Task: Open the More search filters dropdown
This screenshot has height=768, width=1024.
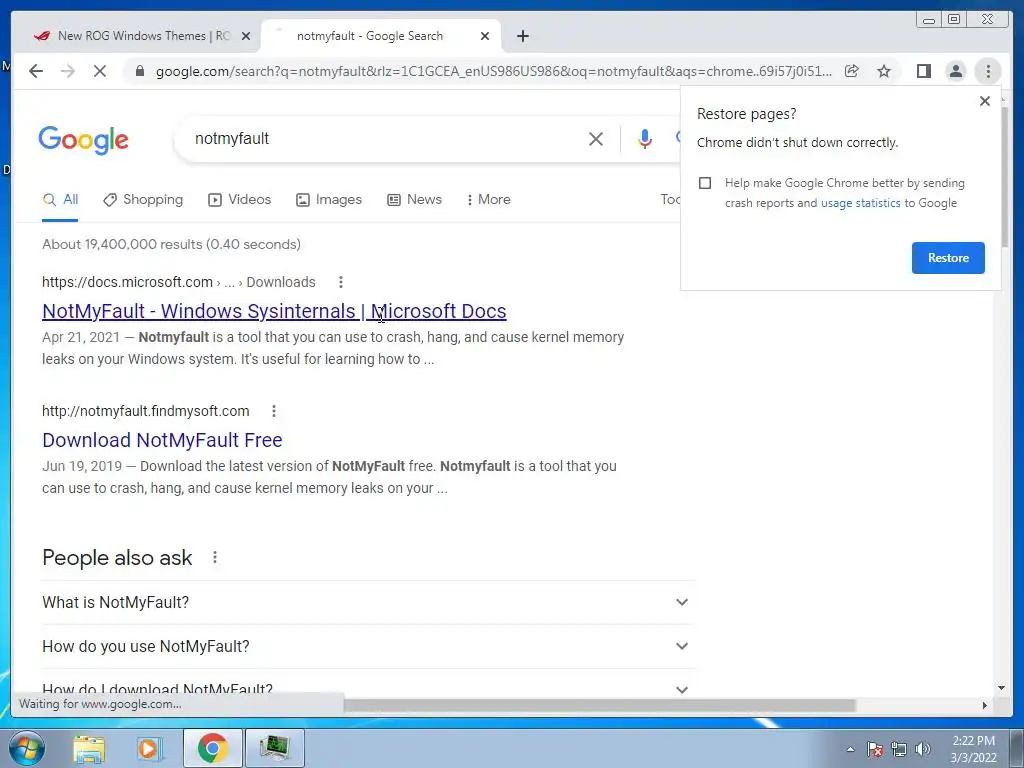Action: 488,200
